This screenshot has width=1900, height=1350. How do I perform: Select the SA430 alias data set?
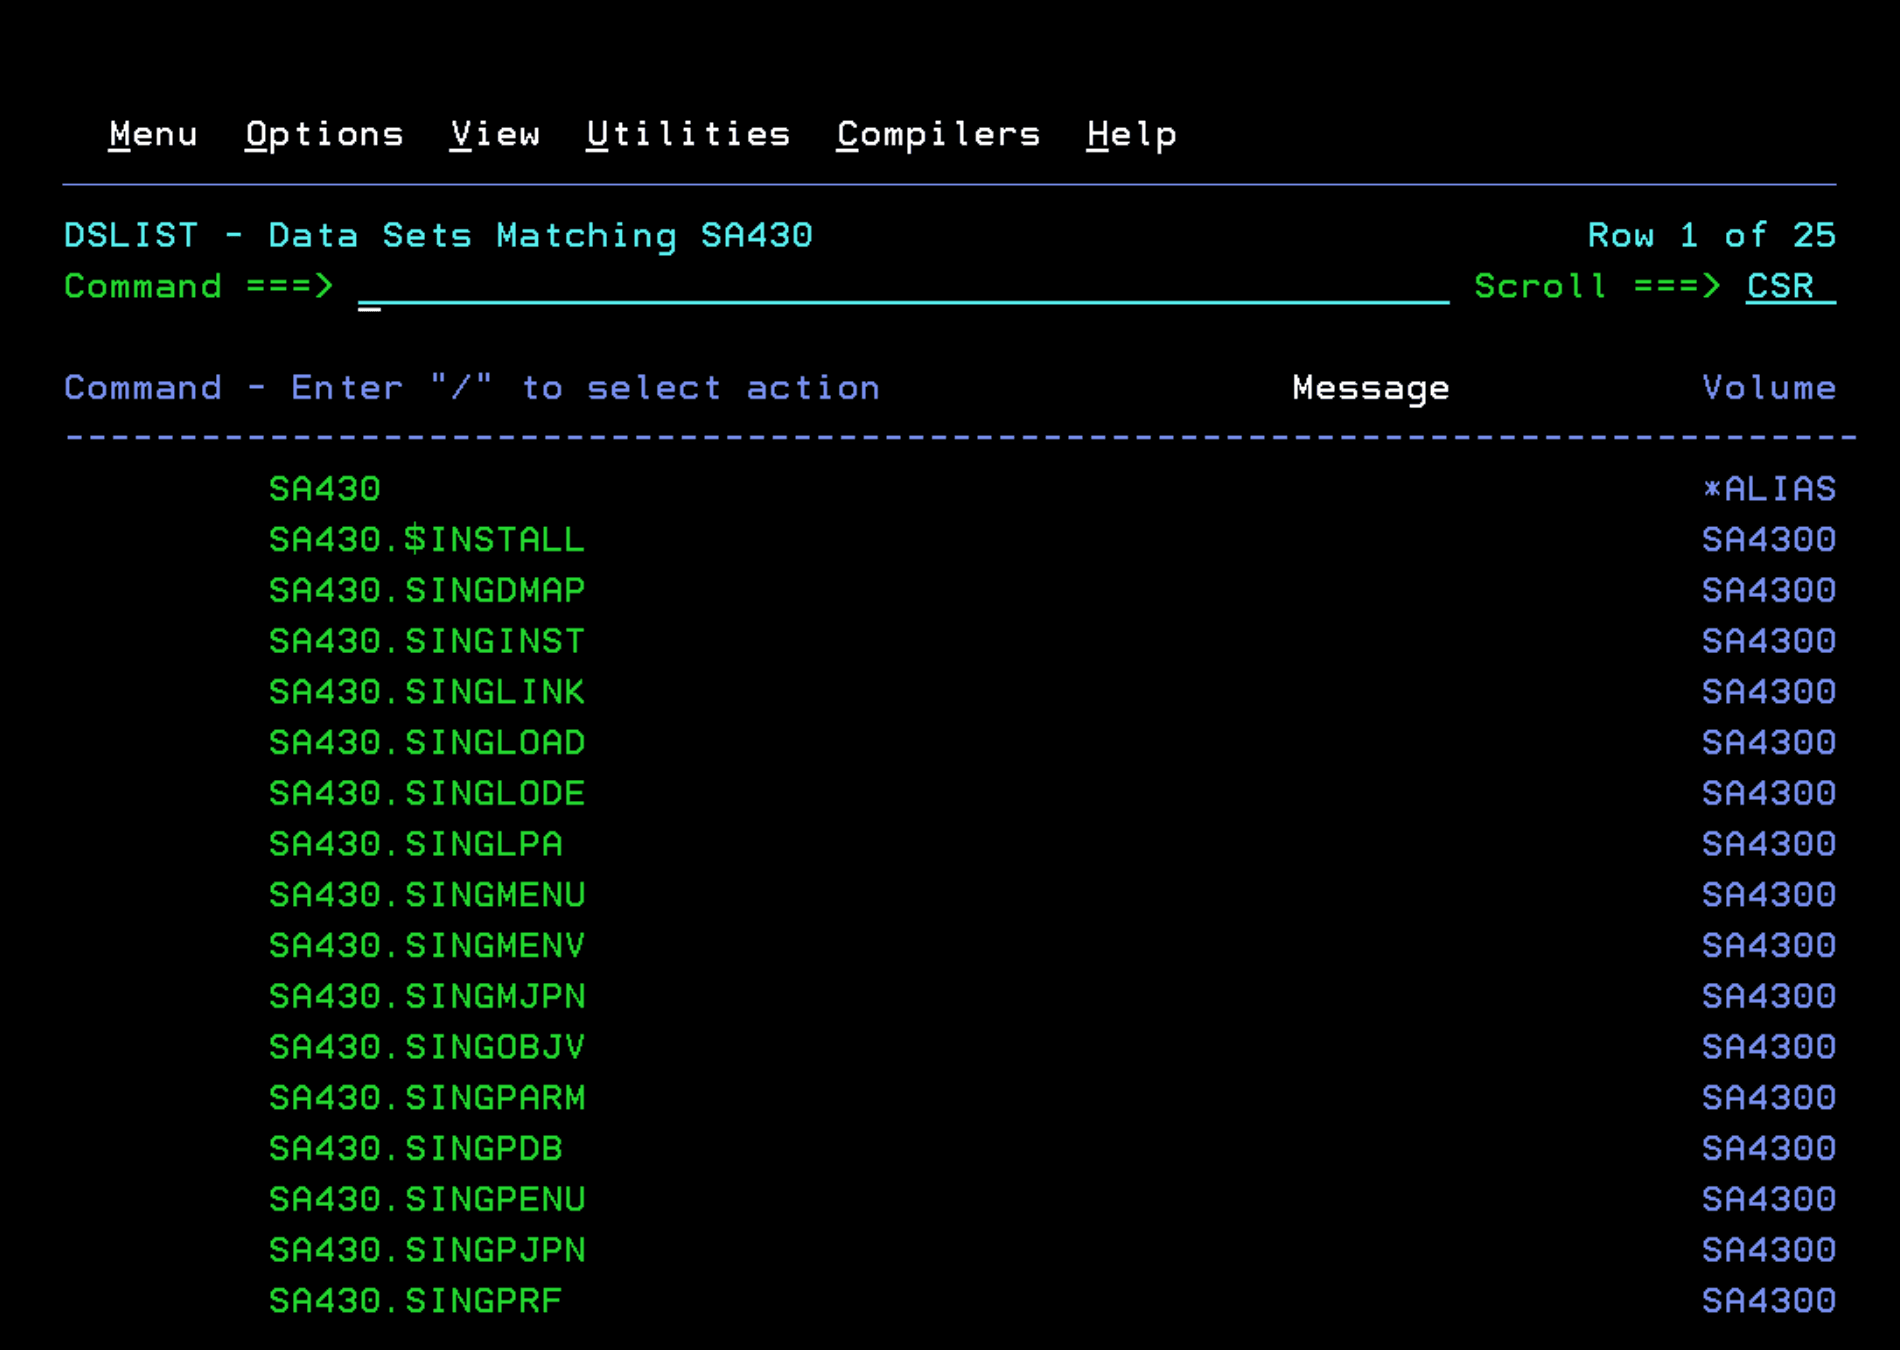click(x=325, y=489)
